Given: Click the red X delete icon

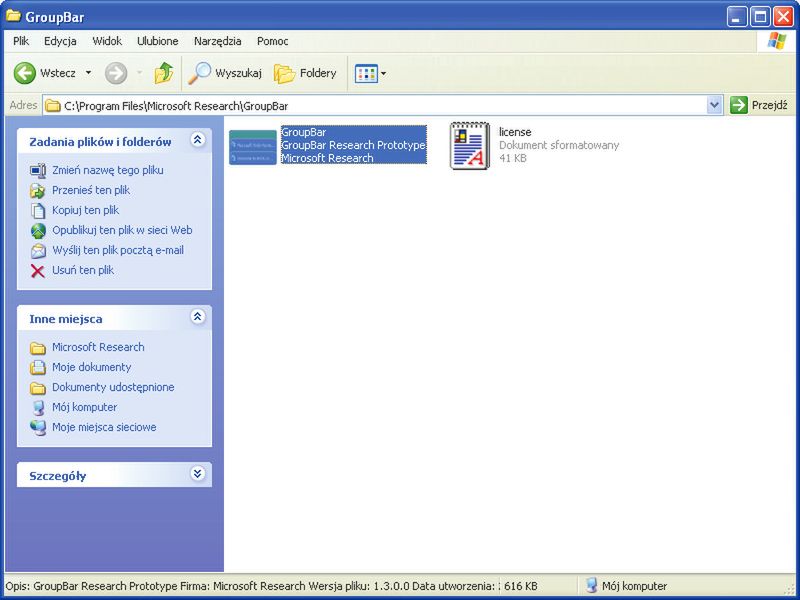Looking at the screenshot, I should (38, 270).
